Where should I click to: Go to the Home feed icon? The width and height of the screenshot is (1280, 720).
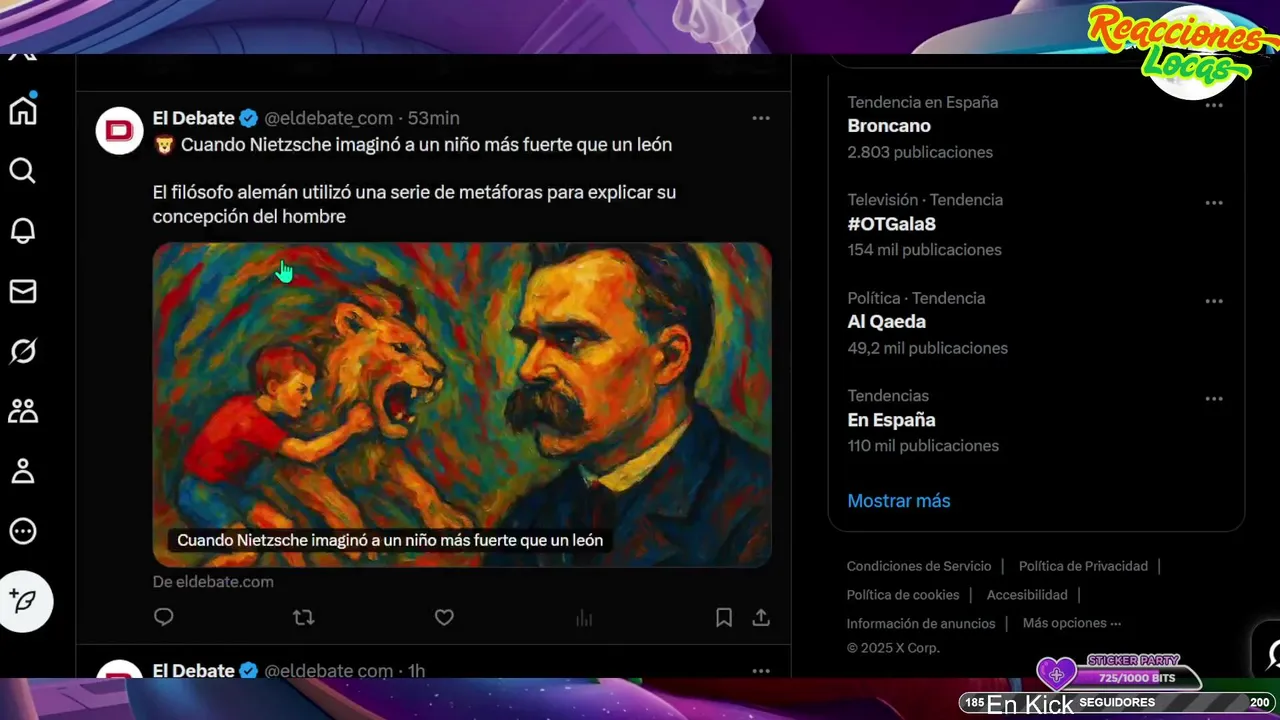pos(23,111)
